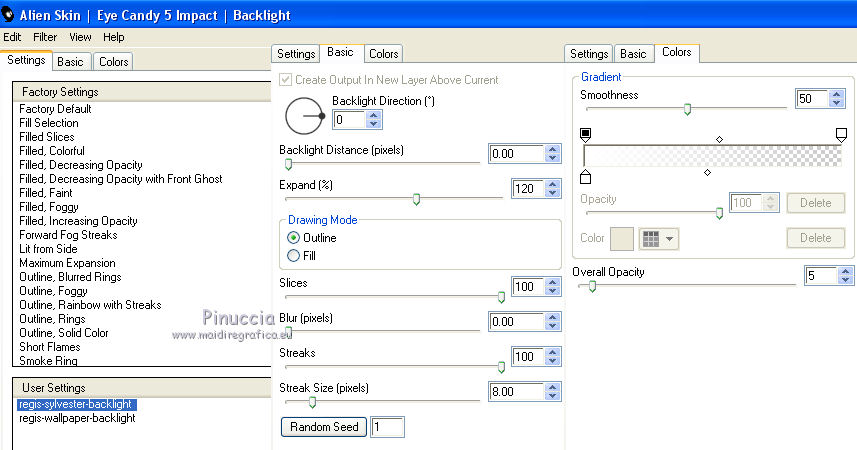Click the Smoothness slider handle
The height and width of the screenshot is (450, 857).
688,109
